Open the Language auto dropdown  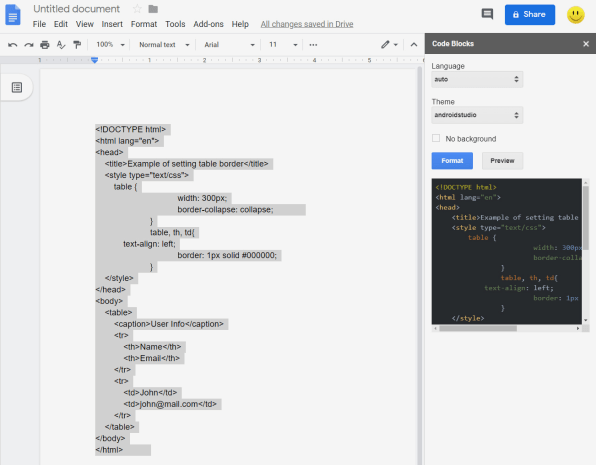click(477, 79)
